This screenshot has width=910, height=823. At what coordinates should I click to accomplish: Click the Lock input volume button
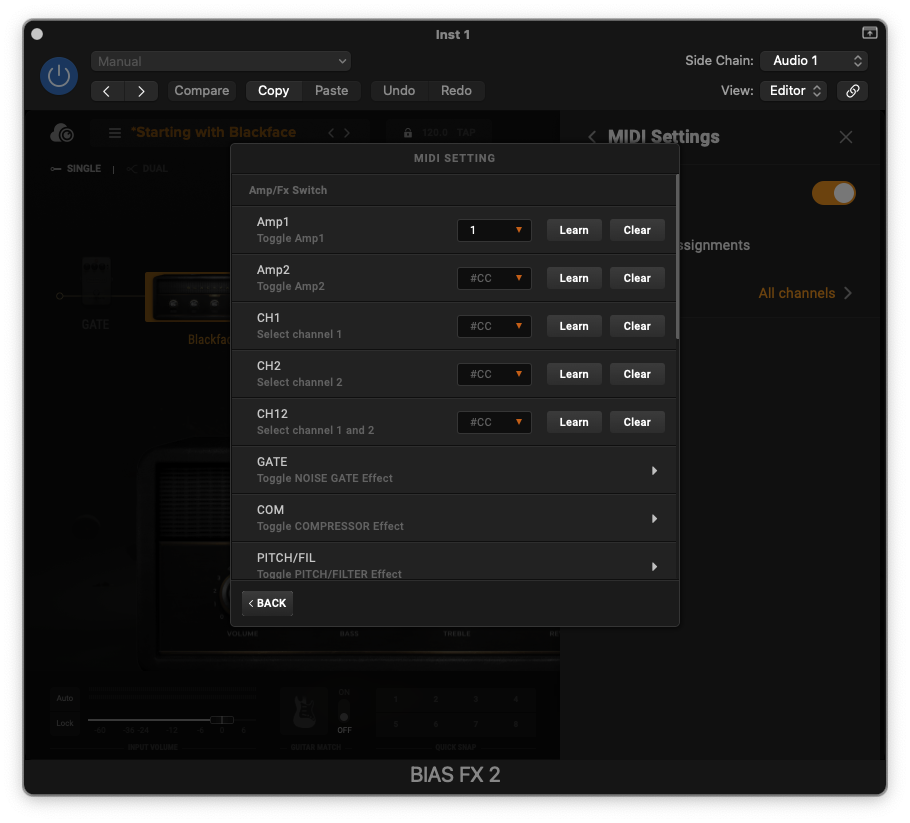click(64, 723)
